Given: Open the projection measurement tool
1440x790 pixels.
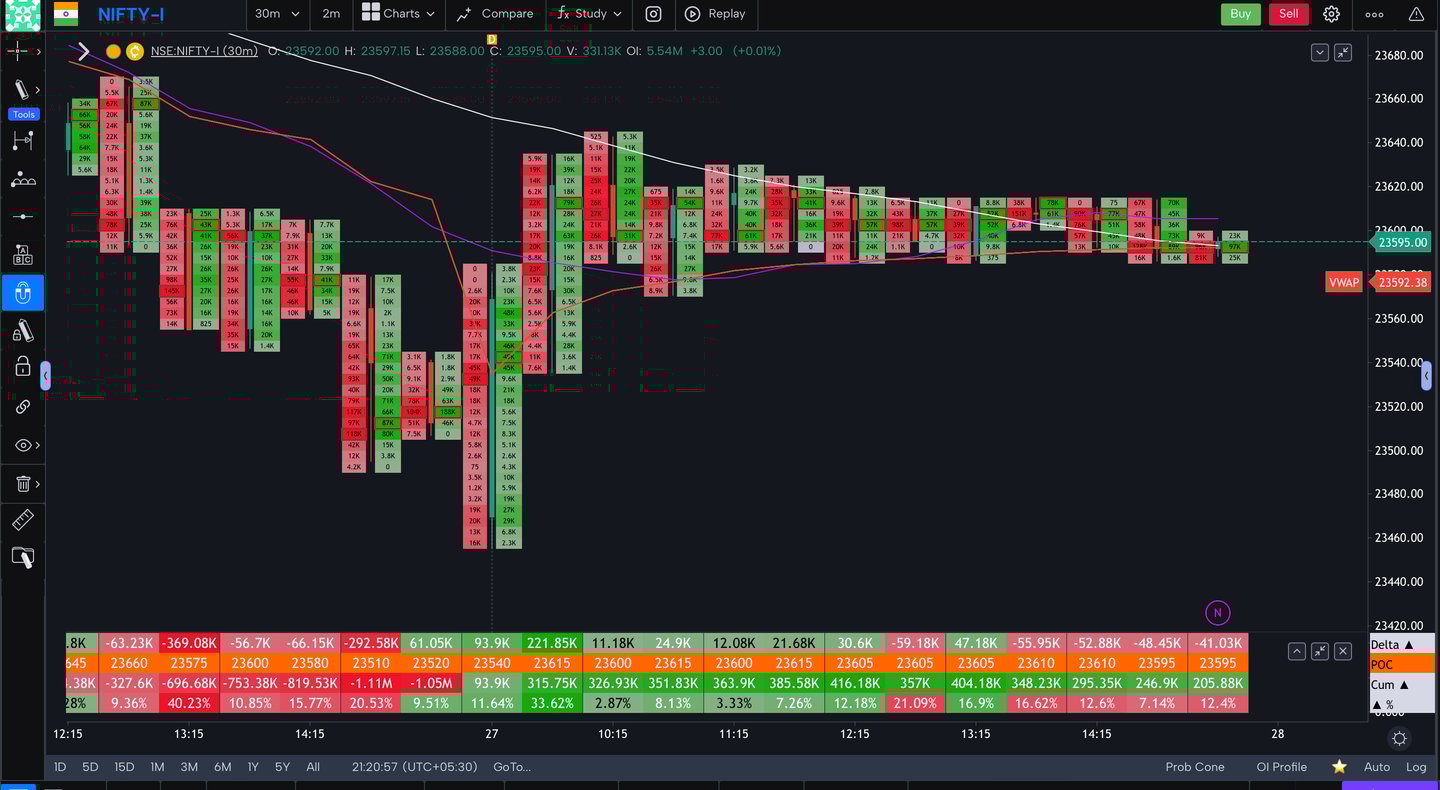Looking at the screenshot, I should pos(22,141).
